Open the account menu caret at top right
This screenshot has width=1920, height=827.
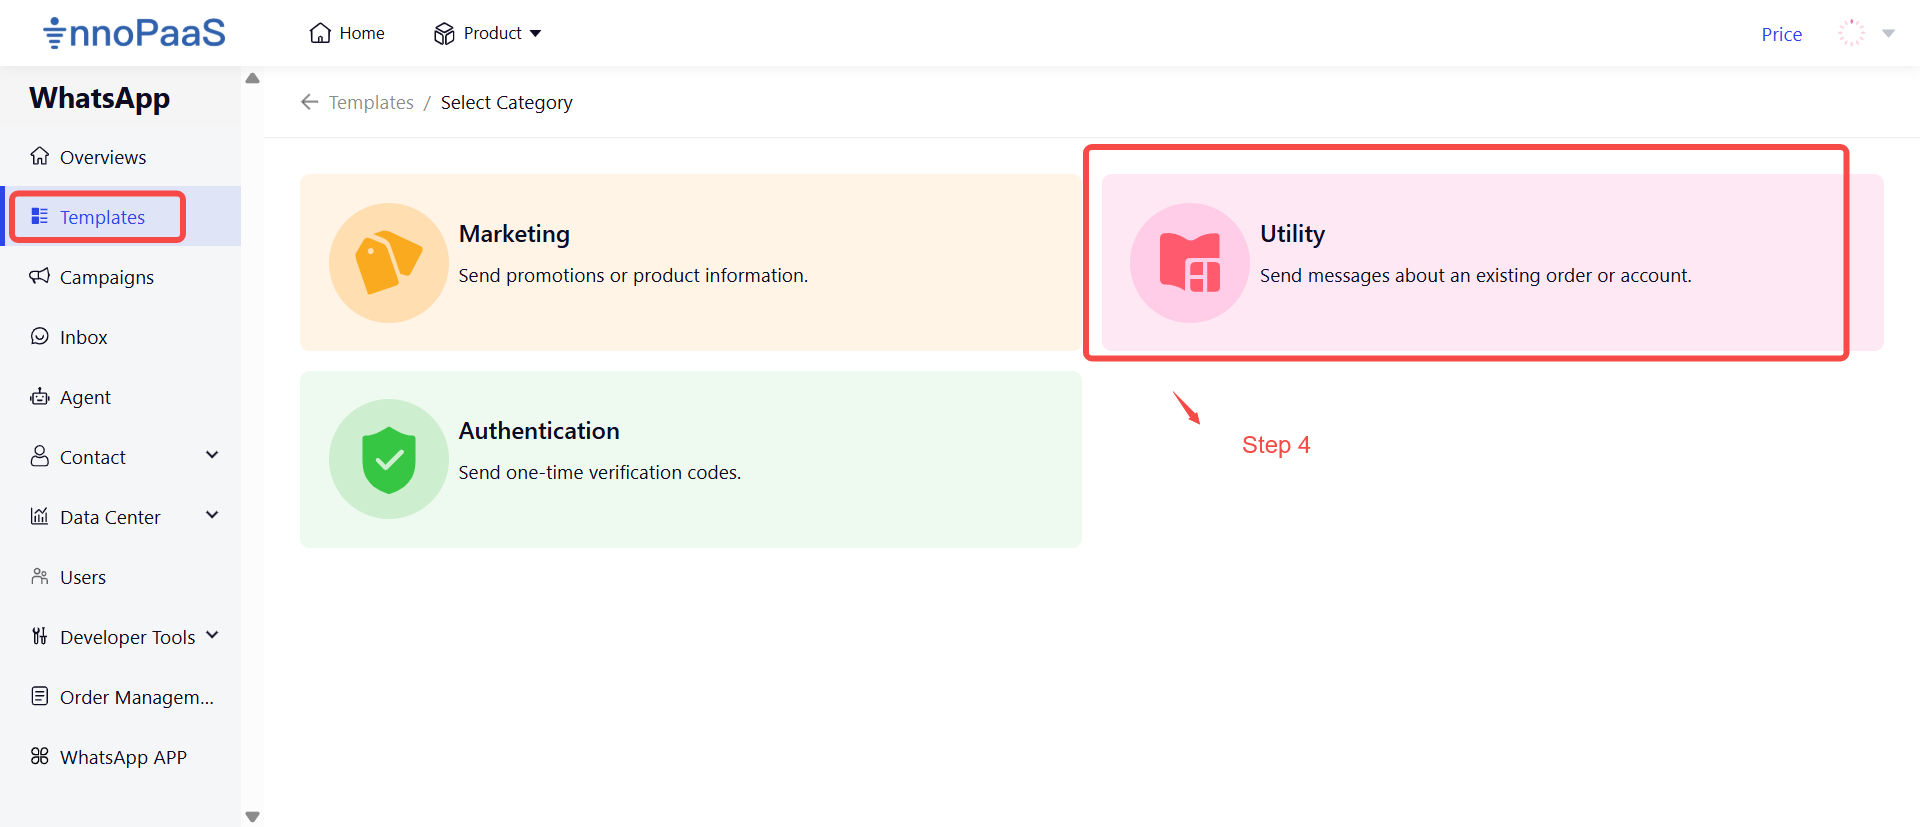(1888, 33)
